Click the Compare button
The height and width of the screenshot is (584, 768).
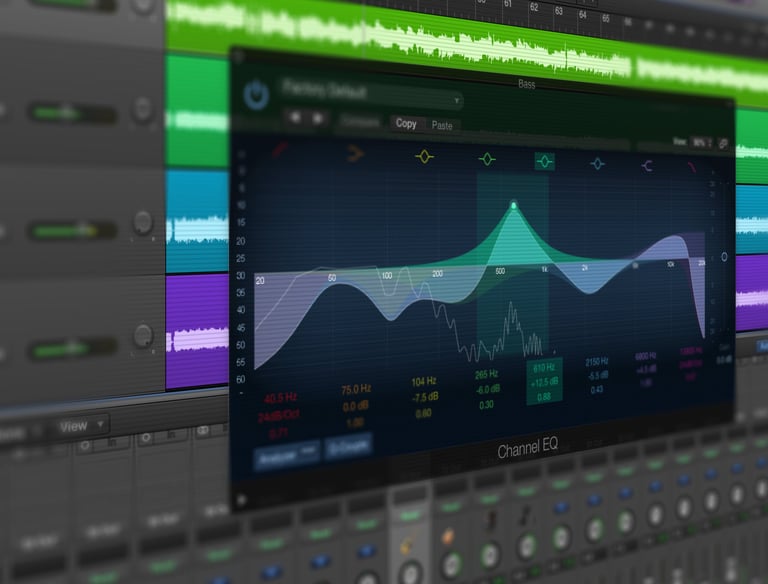point(360,122)
